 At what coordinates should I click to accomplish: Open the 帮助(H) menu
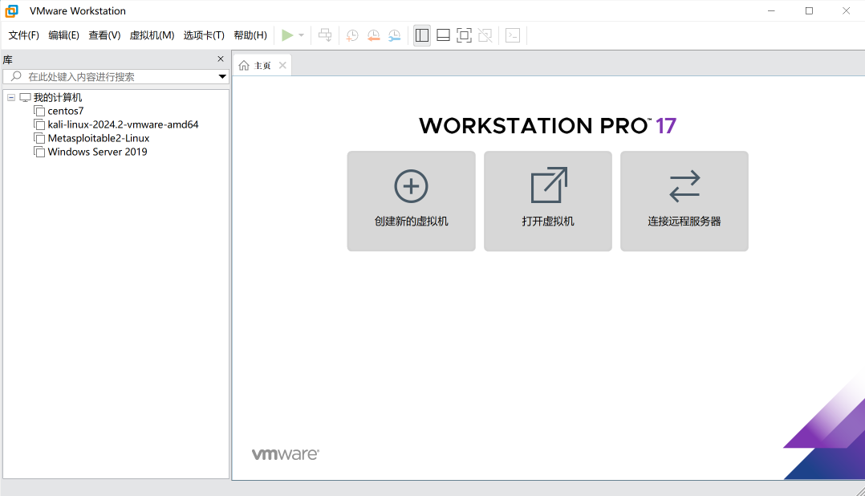250,35
